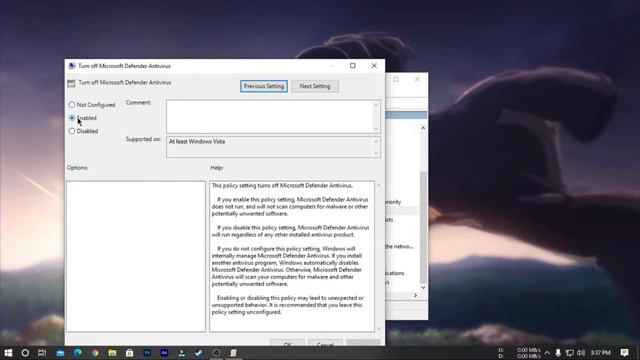
Task: Click the network speed meter on taskbar
Action: point(520,353)
